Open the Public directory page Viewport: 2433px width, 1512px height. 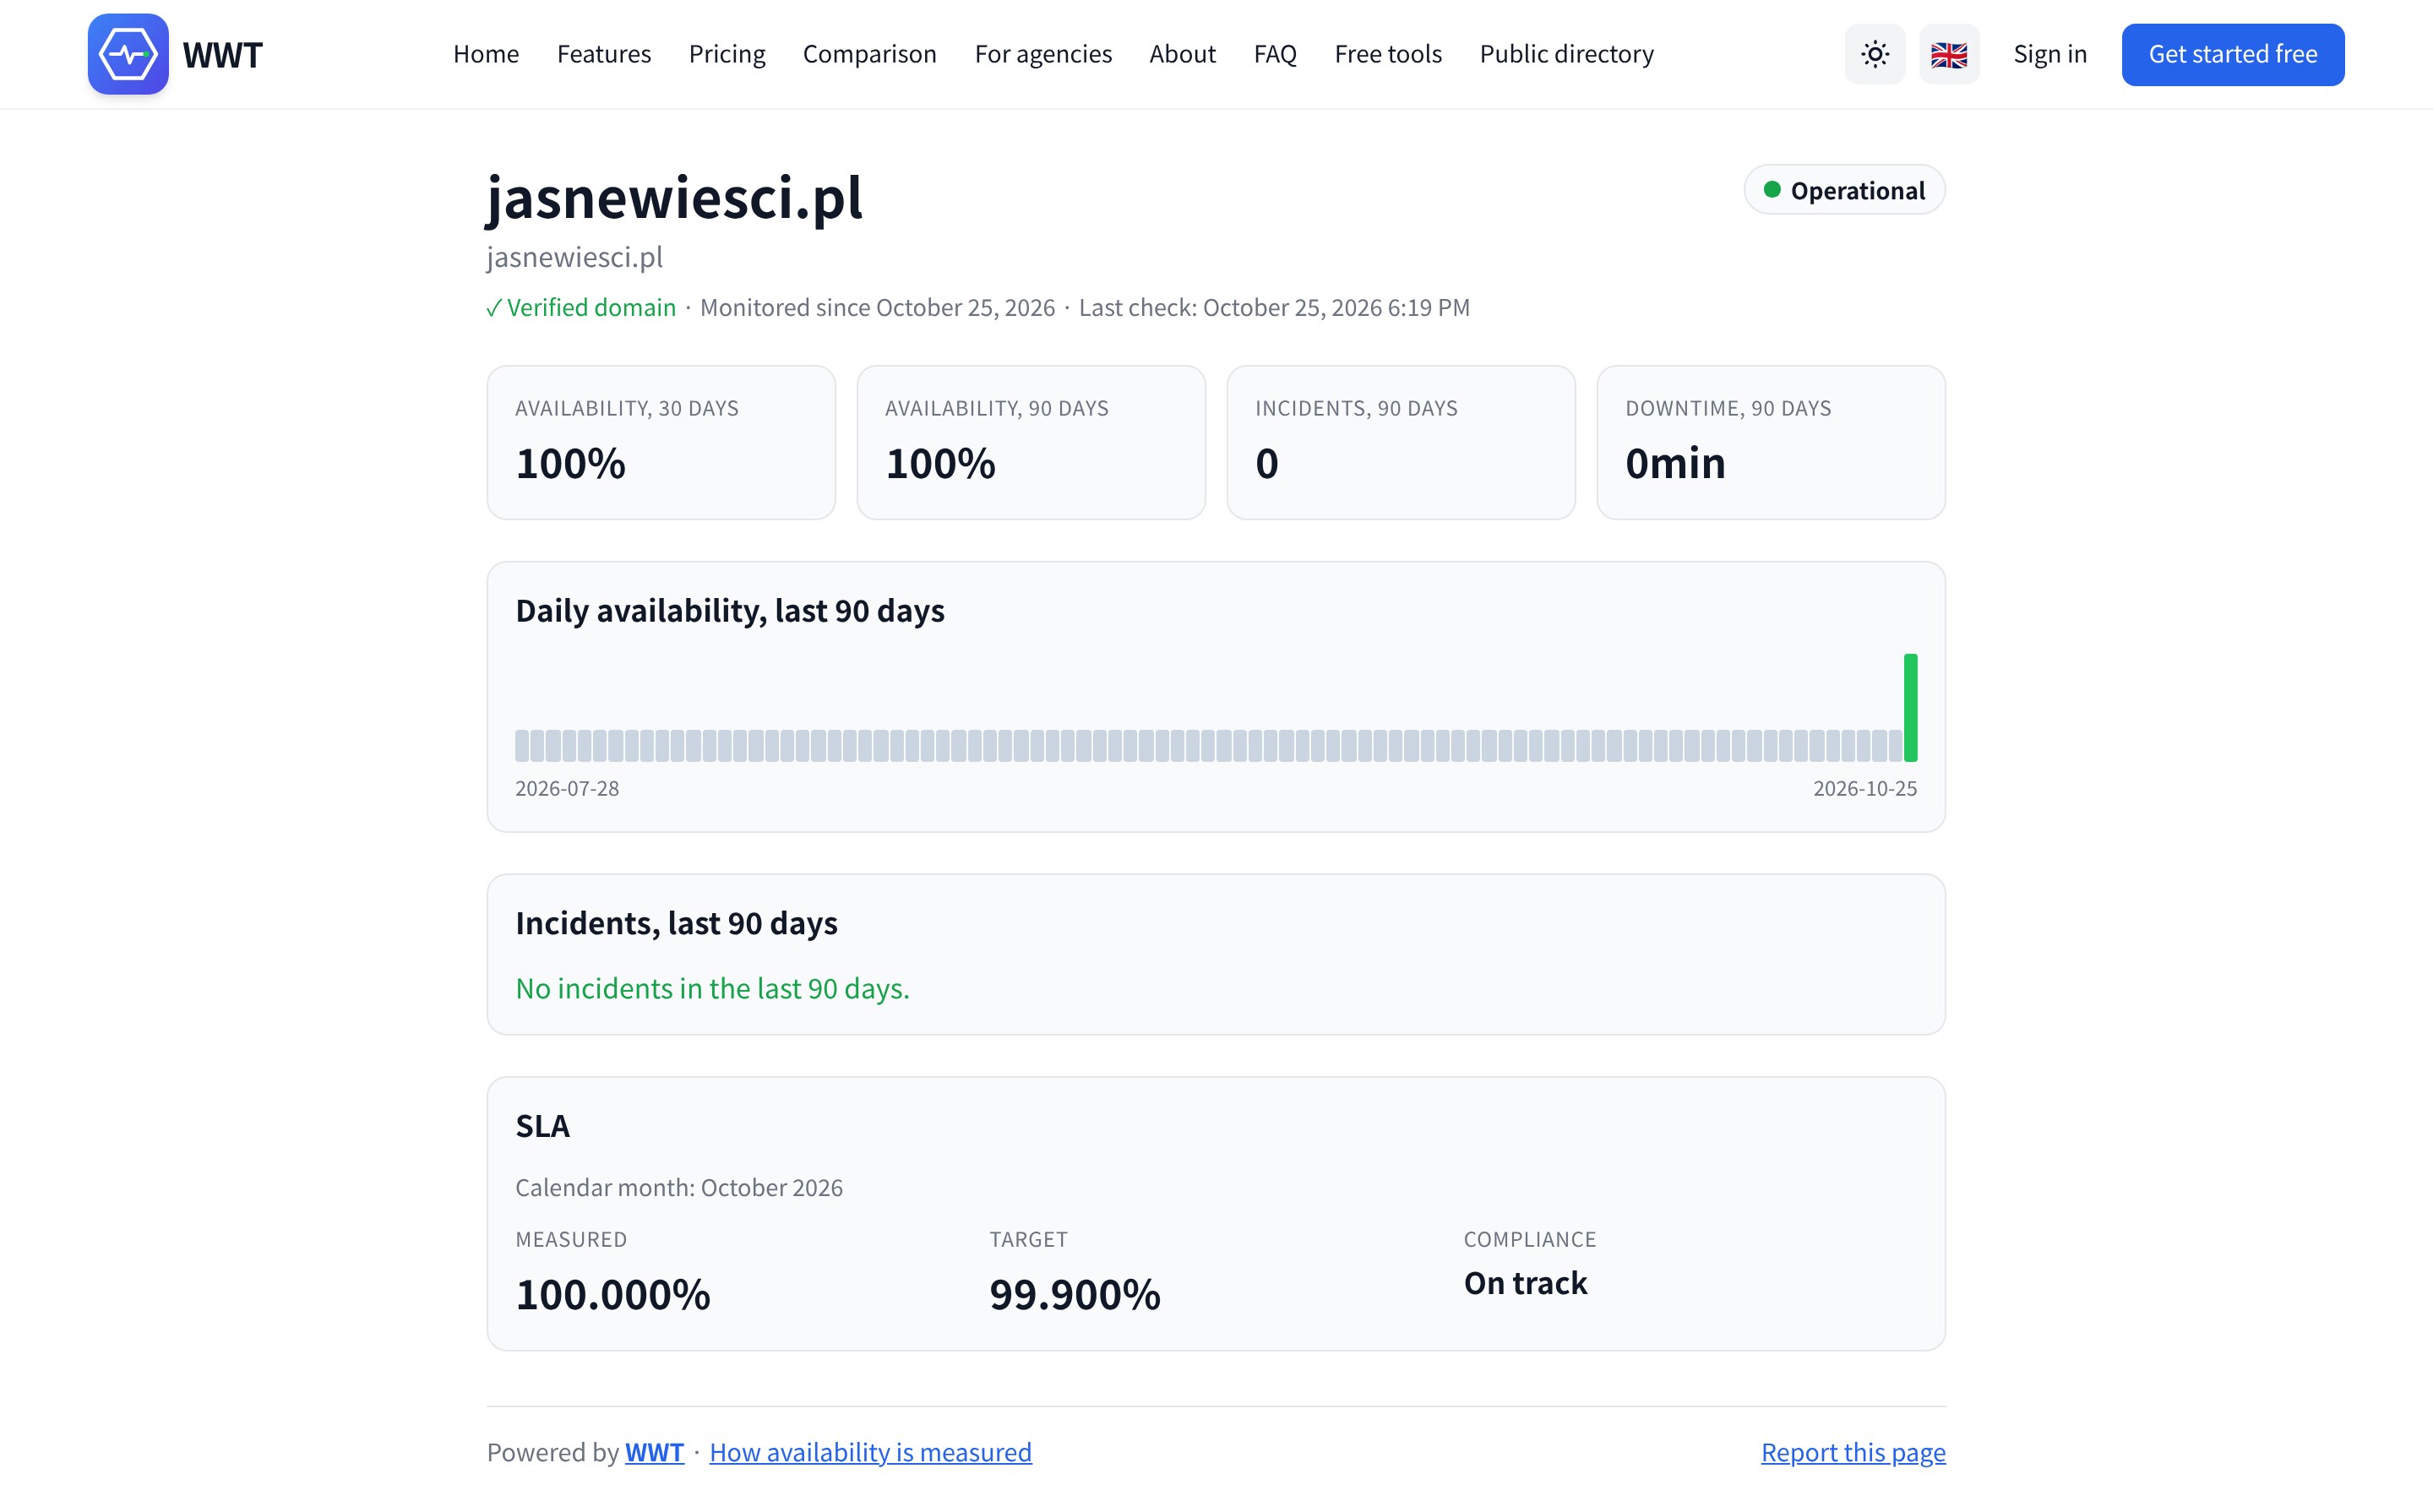point(1566,54)
